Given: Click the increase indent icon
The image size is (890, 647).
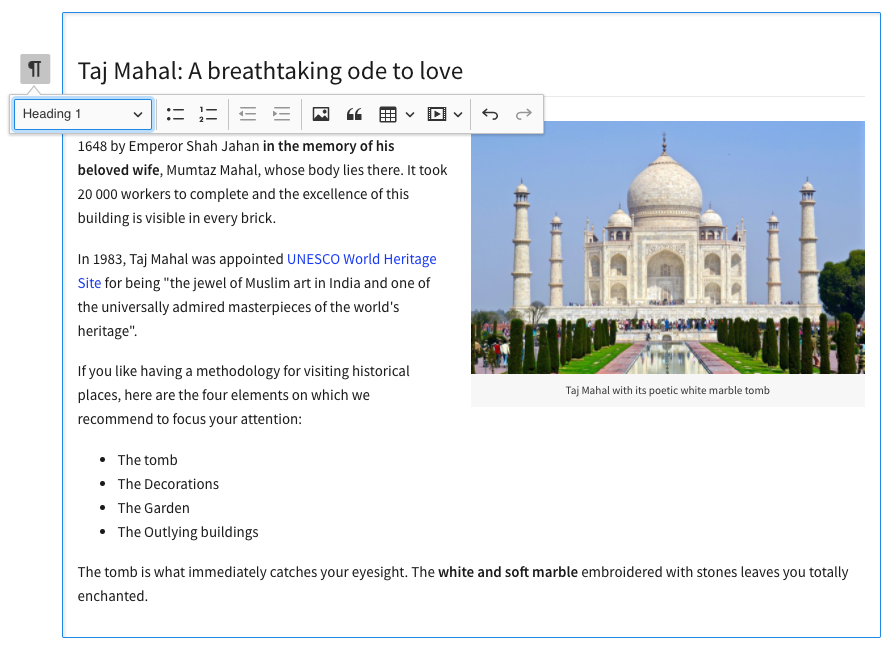Looking at the screenshot, I should (x=281, y=114).
